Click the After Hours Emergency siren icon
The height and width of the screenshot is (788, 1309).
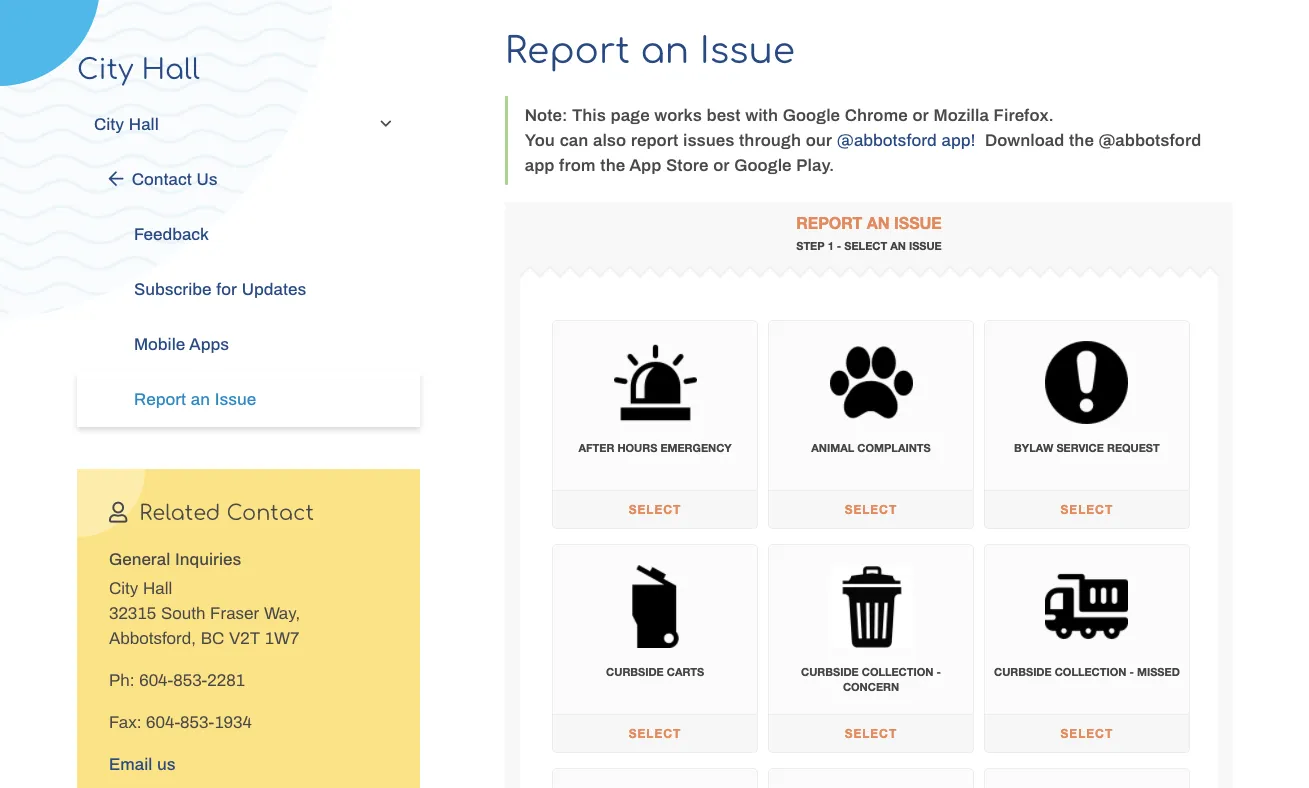(655, 382)
